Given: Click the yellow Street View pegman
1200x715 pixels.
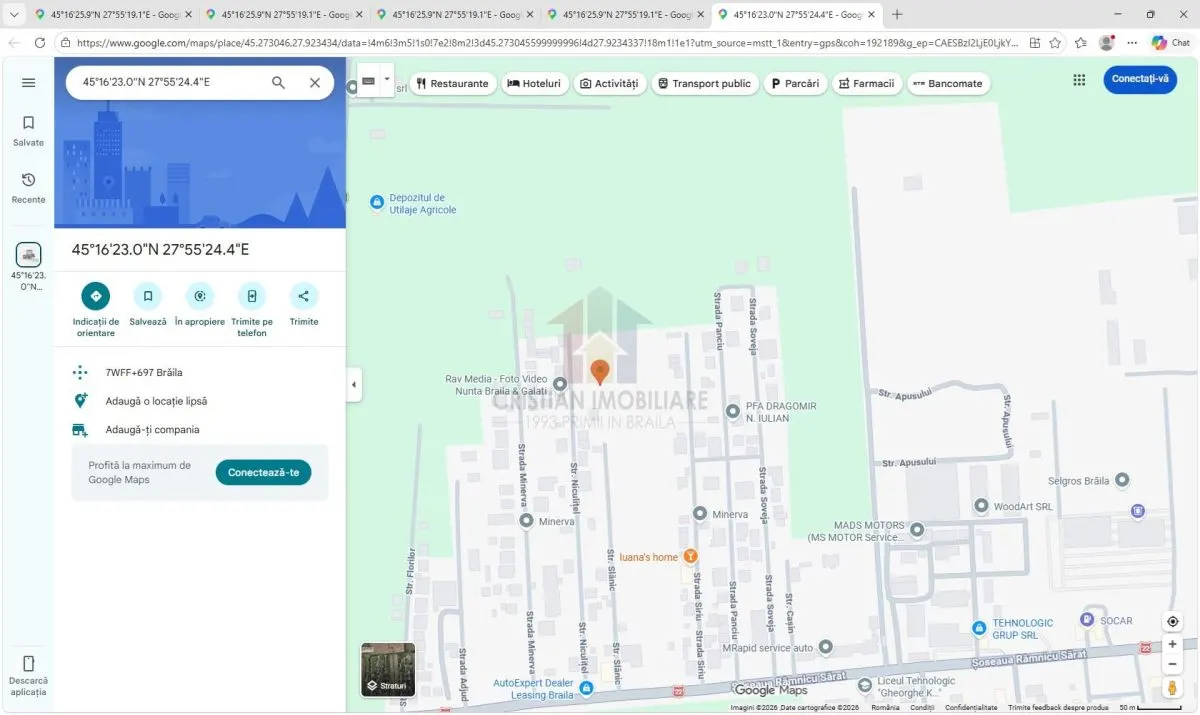Looking at the screenshot, I should click(x=1173, y=688).
